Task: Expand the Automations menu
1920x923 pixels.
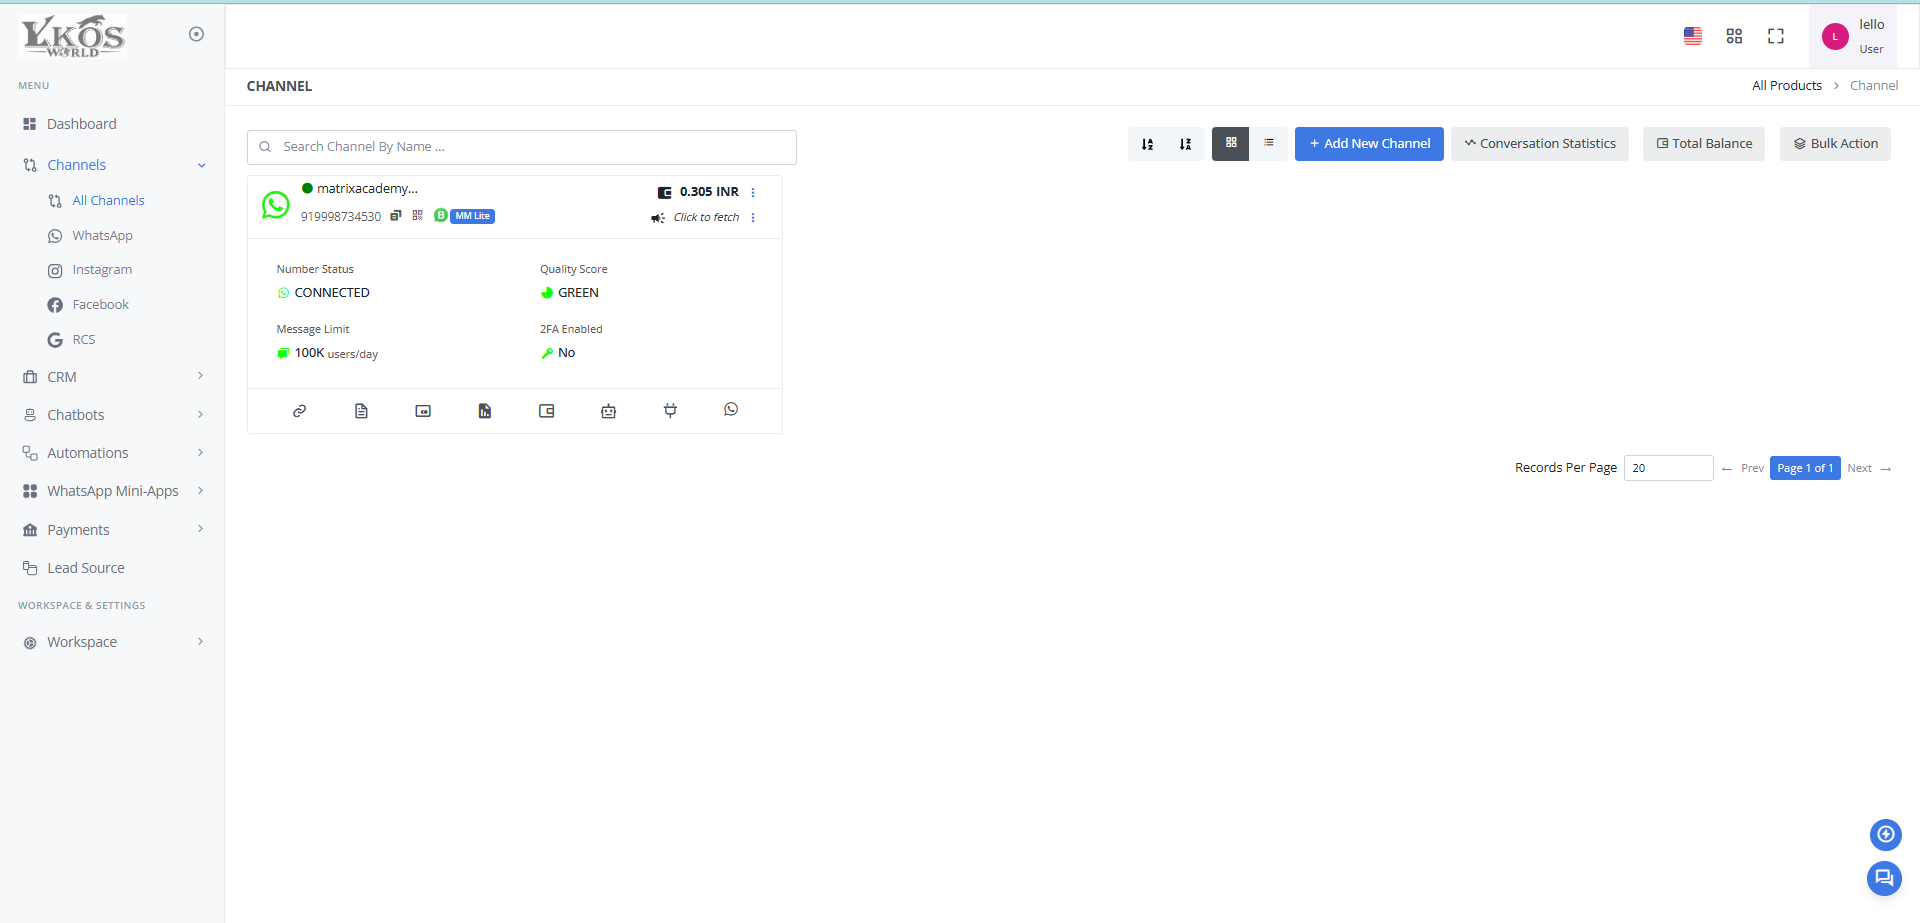Action: (x=112, y=453)
